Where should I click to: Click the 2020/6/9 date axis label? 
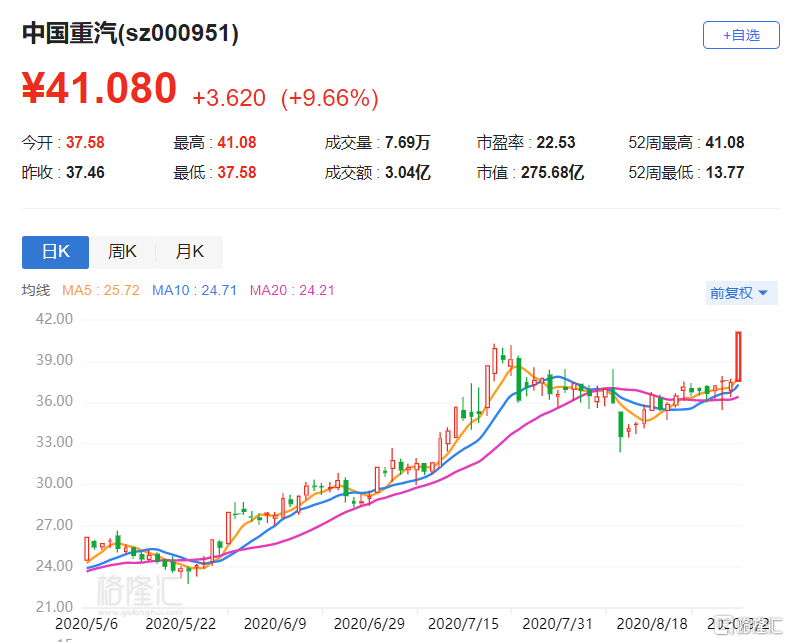(275, 624)
